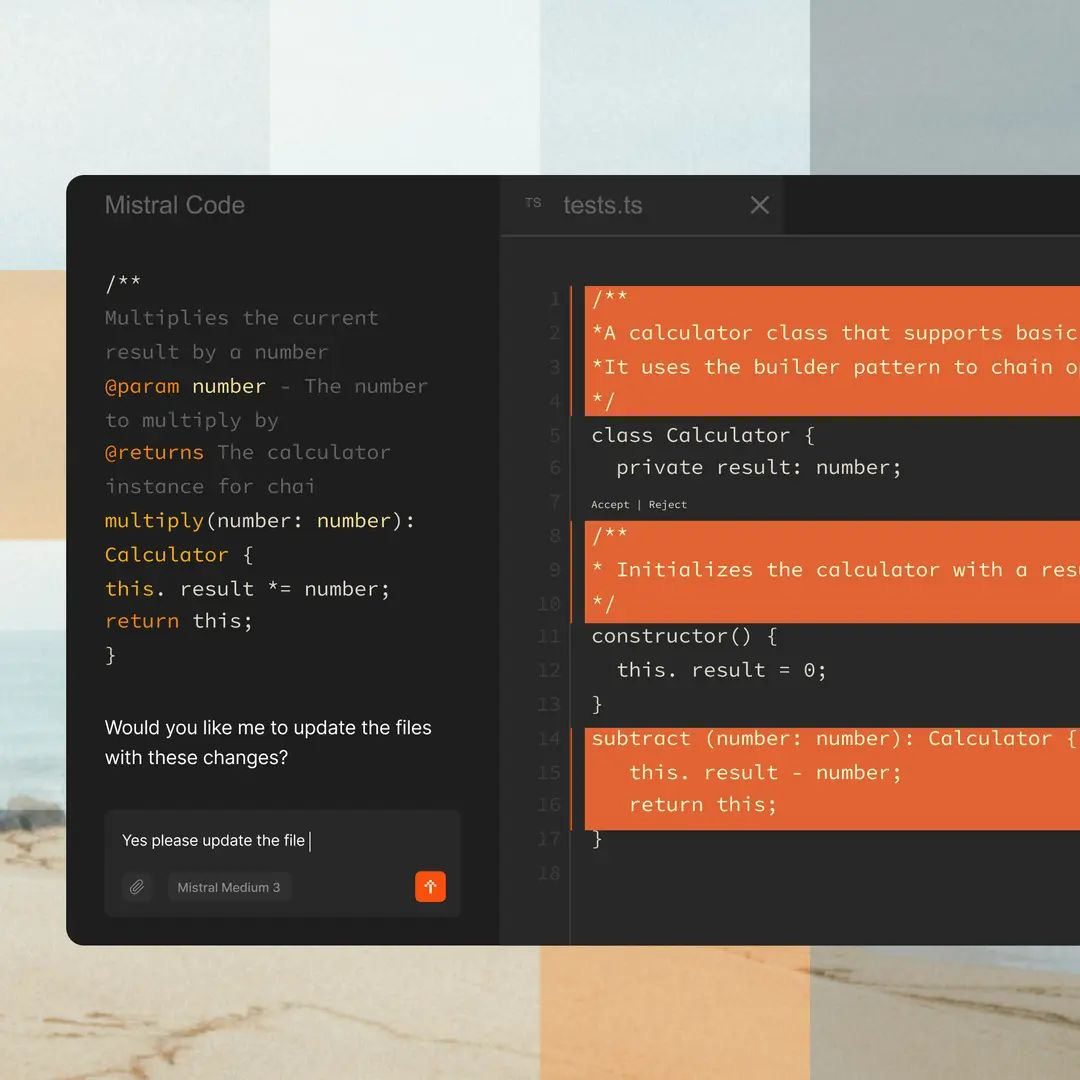Viewport: 1080px width, 1080px height.
Task: Open the Mistral Medium 3 model selector
Action: 229,887
